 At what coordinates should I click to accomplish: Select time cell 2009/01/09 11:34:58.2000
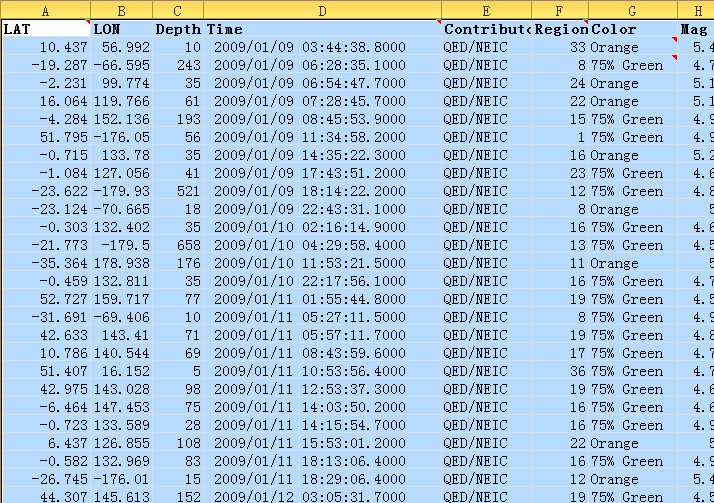322,137
